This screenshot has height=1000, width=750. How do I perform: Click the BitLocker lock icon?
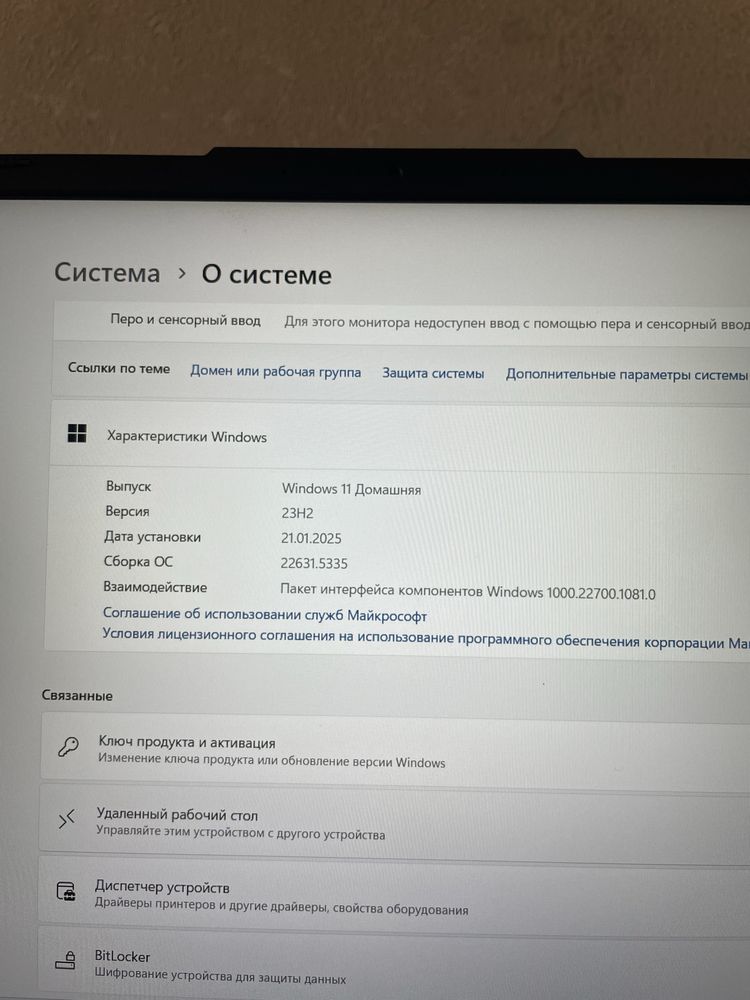pos(65,960)
